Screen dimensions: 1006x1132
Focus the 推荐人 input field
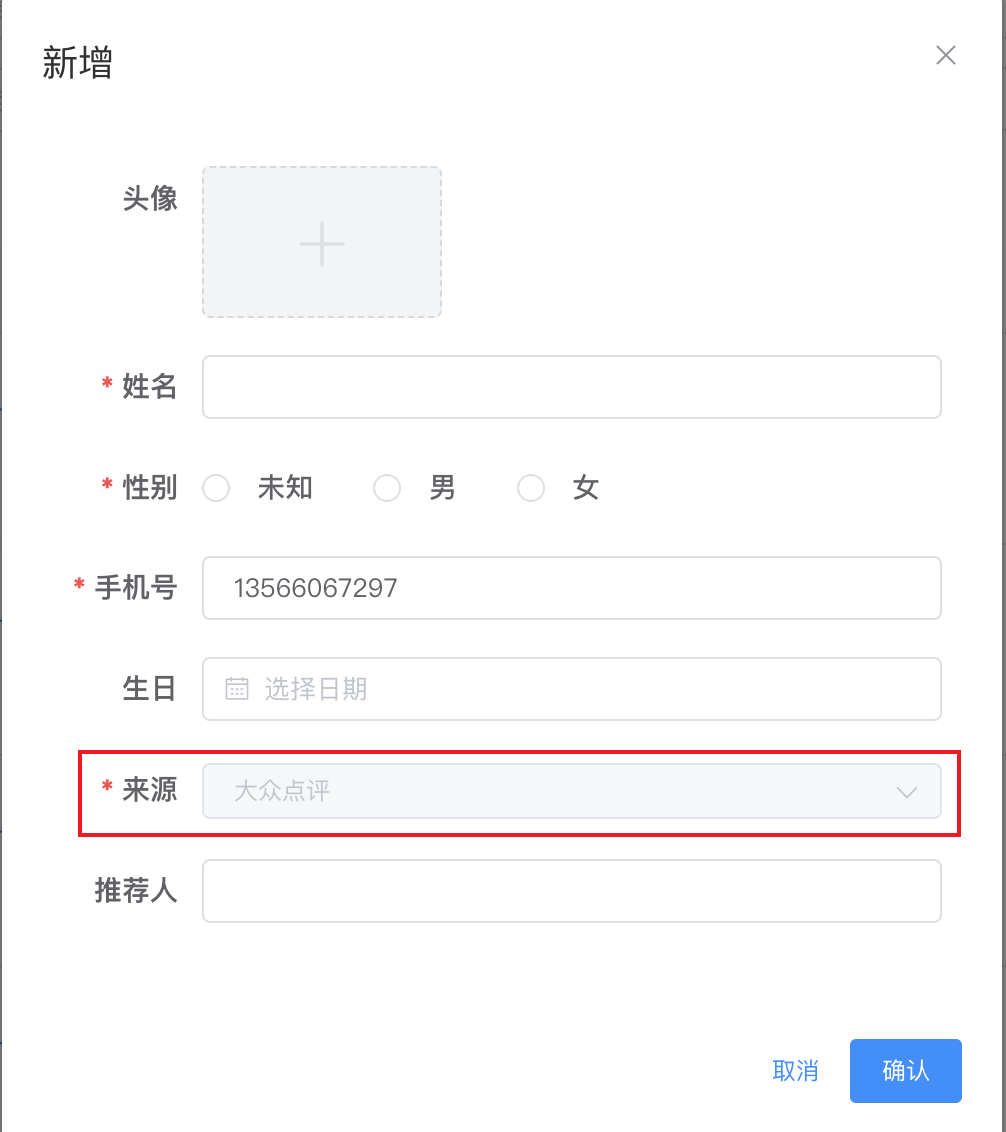571,891
